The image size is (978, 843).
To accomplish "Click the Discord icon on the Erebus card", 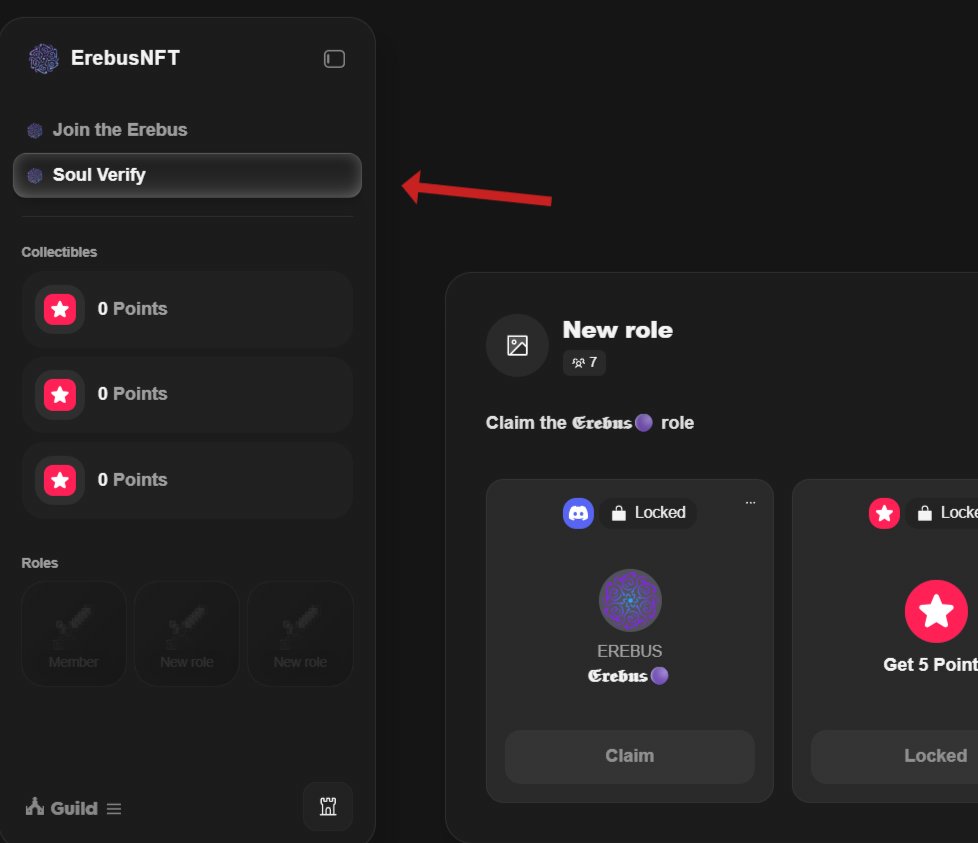I will pyautogui.click(x=578, y=513).
